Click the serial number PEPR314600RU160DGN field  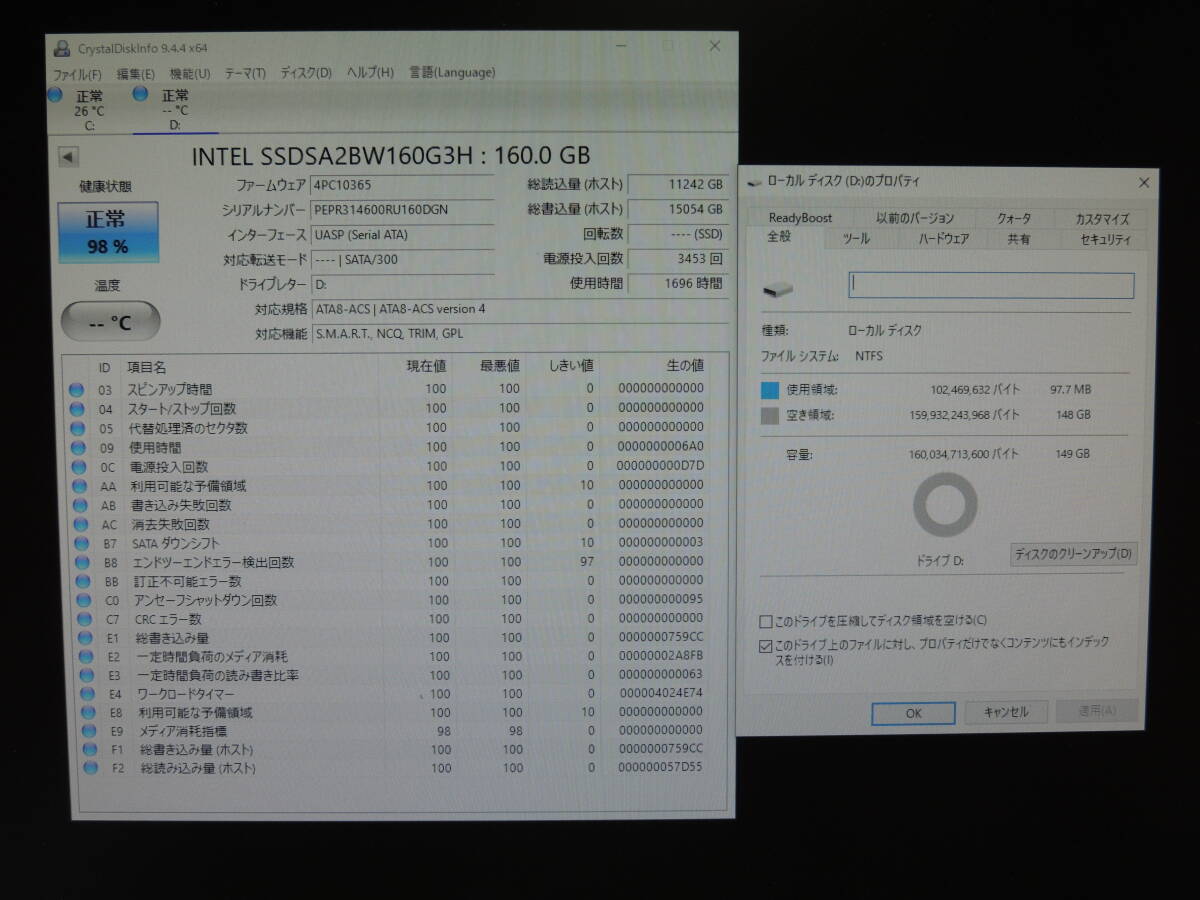tap(402, 210)
